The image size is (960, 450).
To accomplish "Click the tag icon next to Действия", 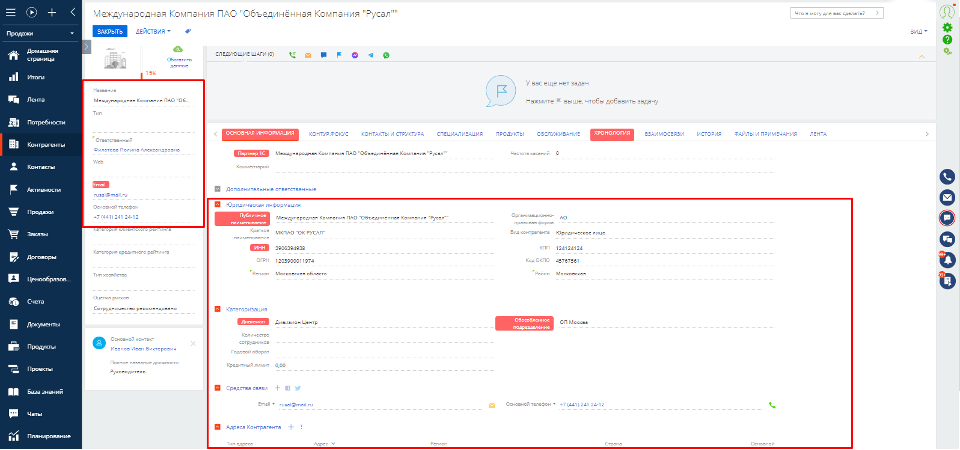I will pyautogui.click(x=188, y=31).
